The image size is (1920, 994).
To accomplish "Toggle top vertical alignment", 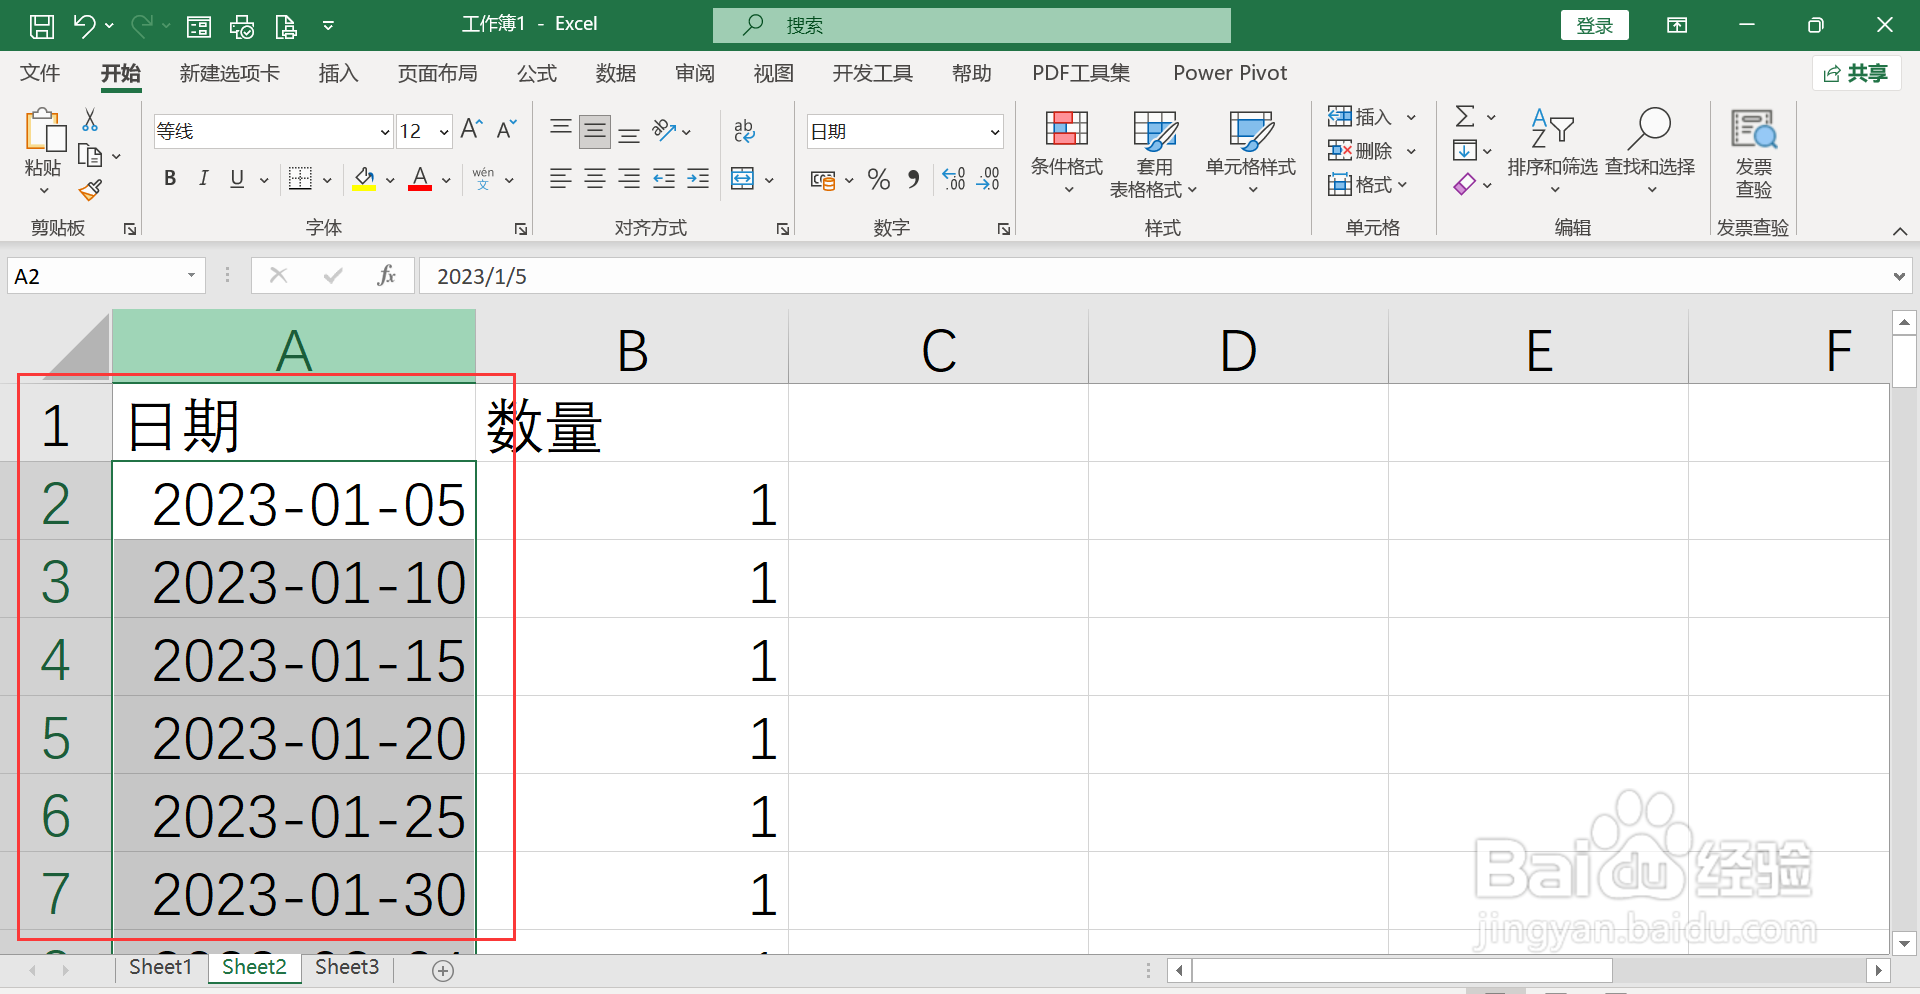I will point(561,130).
